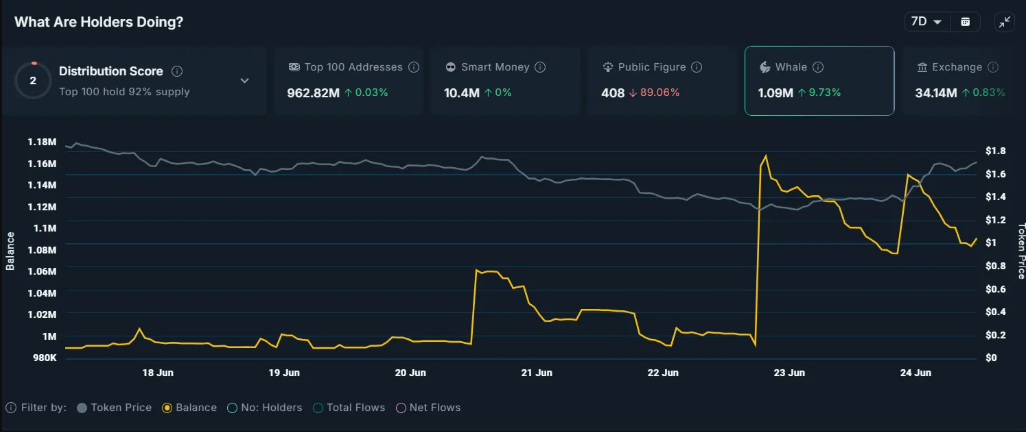1026x432 pixels.
Task: Click info icon beside Public Figure
Action: click(x=697, y=68)
